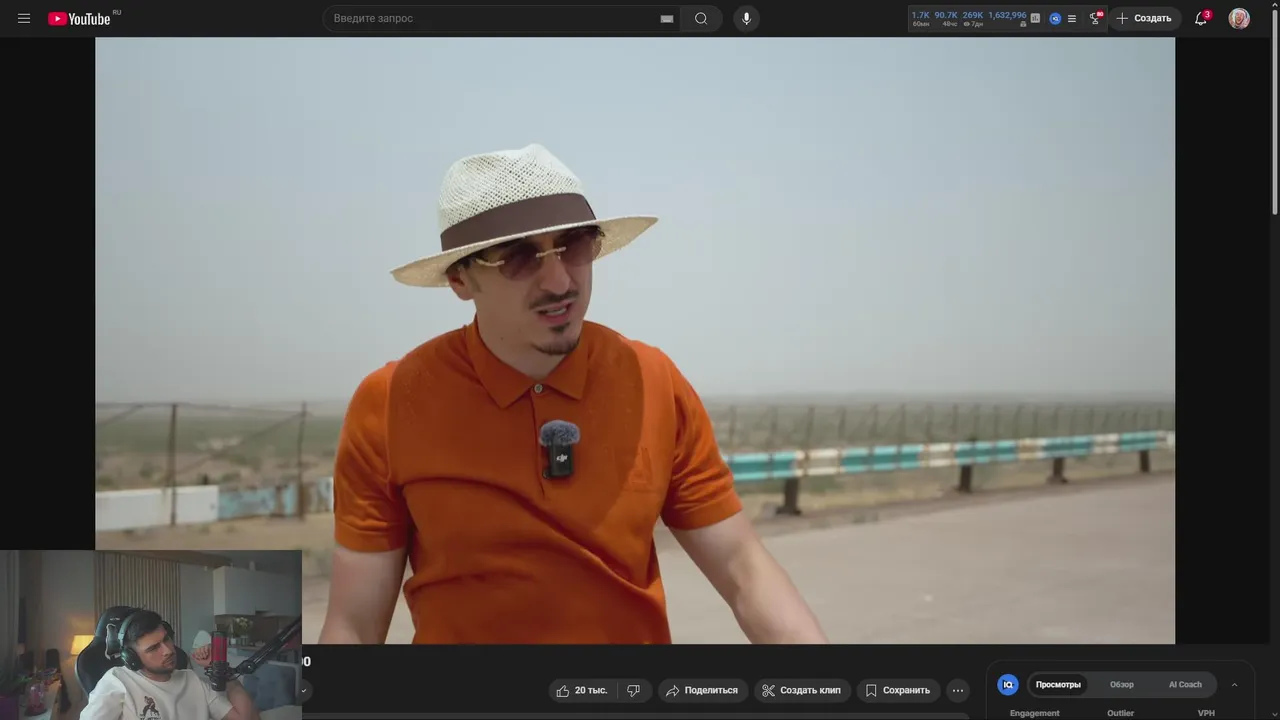Dislike the video with thumbs-down
This screenshot has height=720, width=1280.
click(633, 690)
